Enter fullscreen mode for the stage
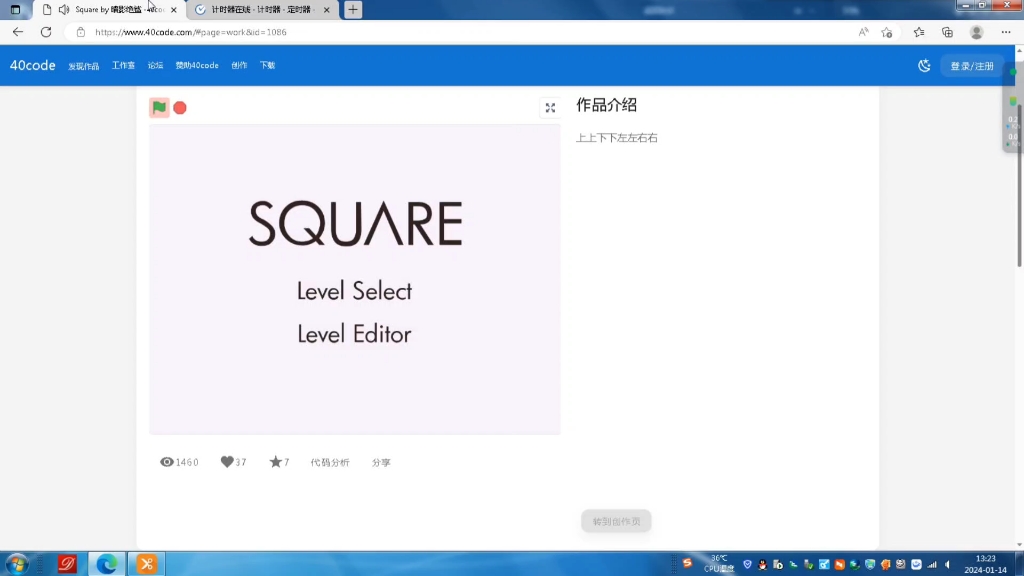The width and height of the screenshot is (1024, 576). [x=550, y=108]
